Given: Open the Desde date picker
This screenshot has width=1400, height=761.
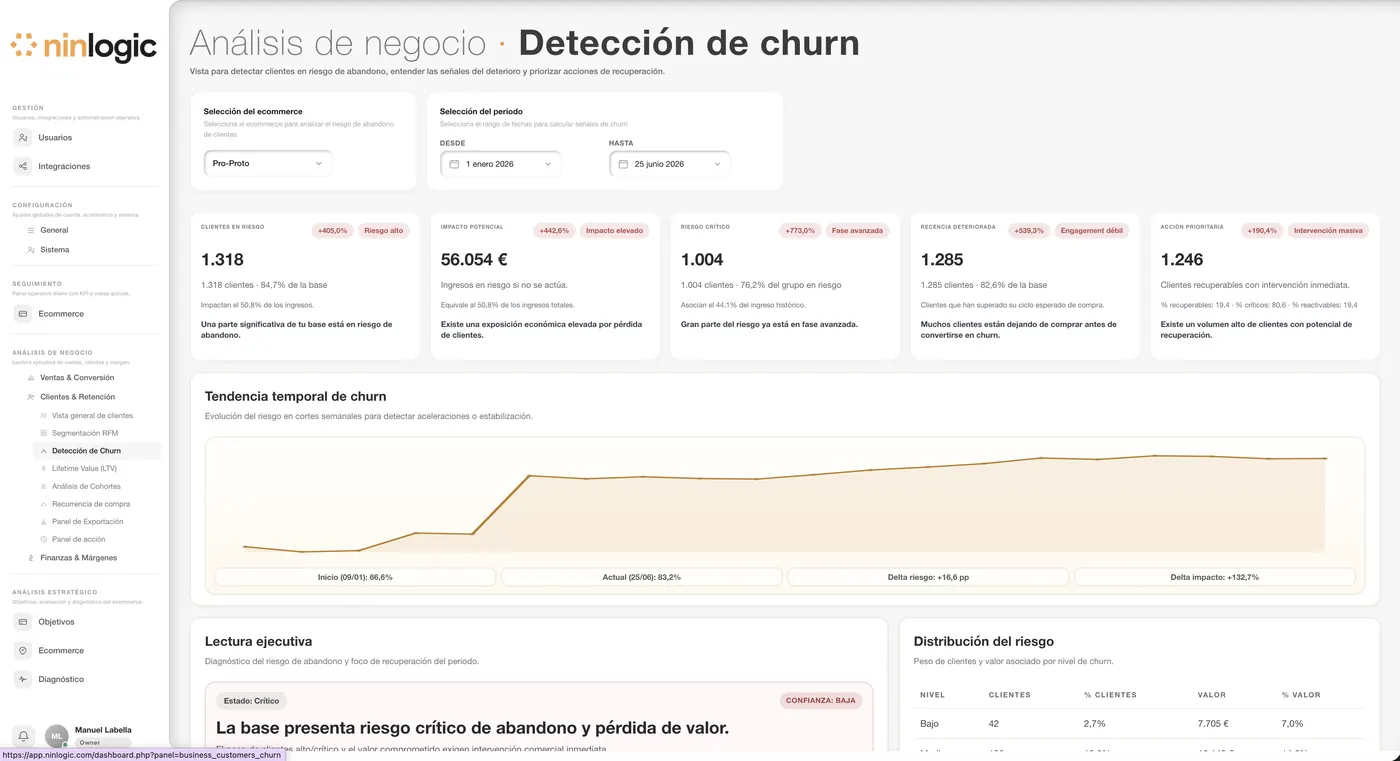Looking at the screenshot, I should (501, 164).
